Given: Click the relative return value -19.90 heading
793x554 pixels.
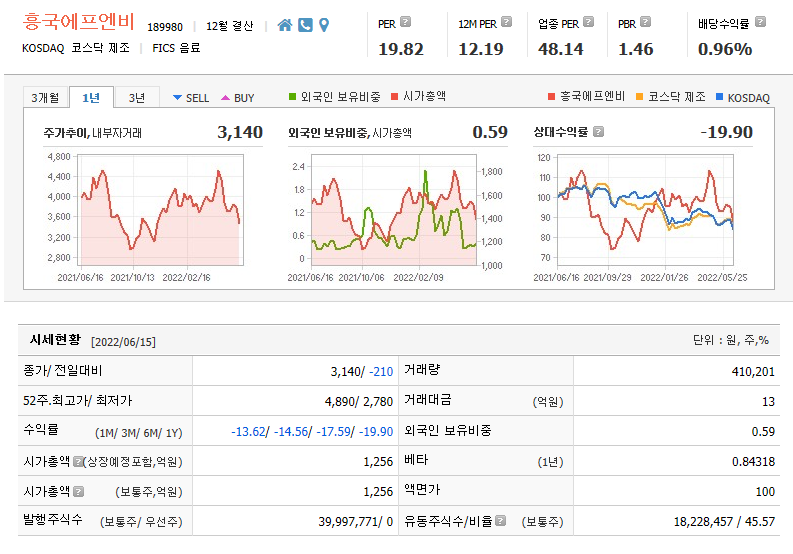Looking at the screenshot, I should tap(727, 132).
